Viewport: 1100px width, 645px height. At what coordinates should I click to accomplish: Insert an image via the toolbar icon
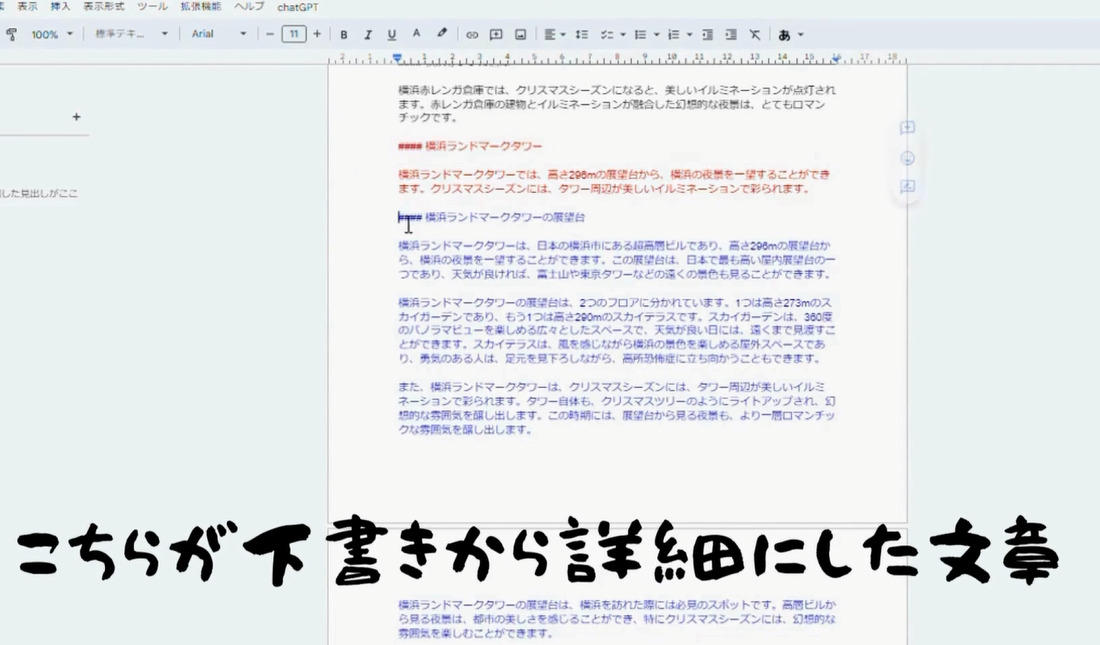[520, 34]
